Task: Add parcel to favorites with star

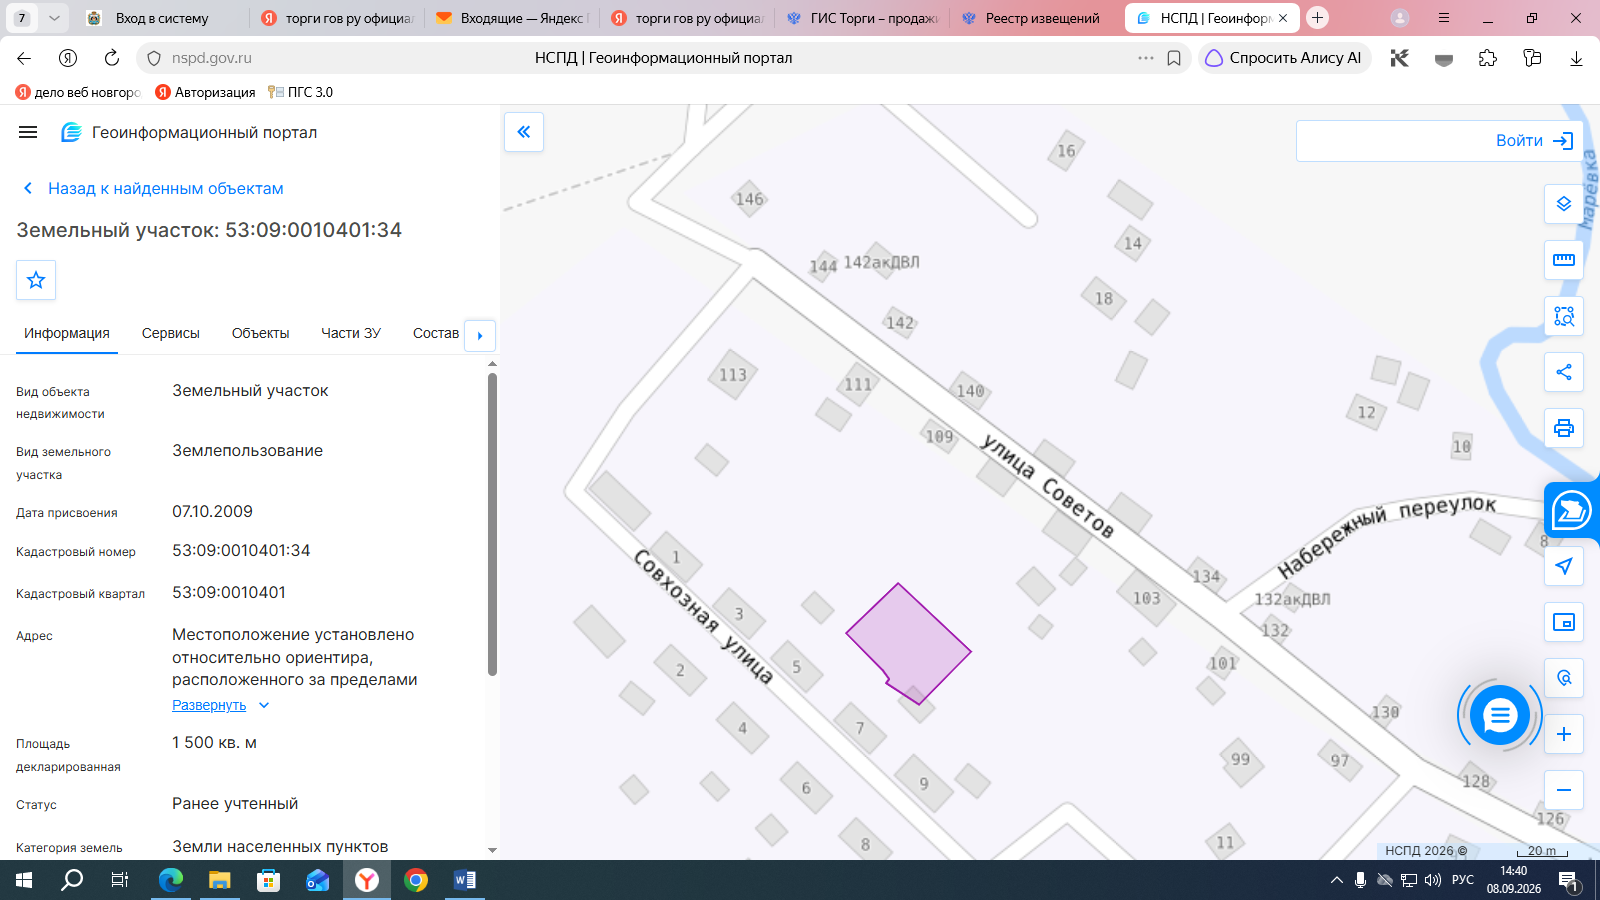Action: 36,280
